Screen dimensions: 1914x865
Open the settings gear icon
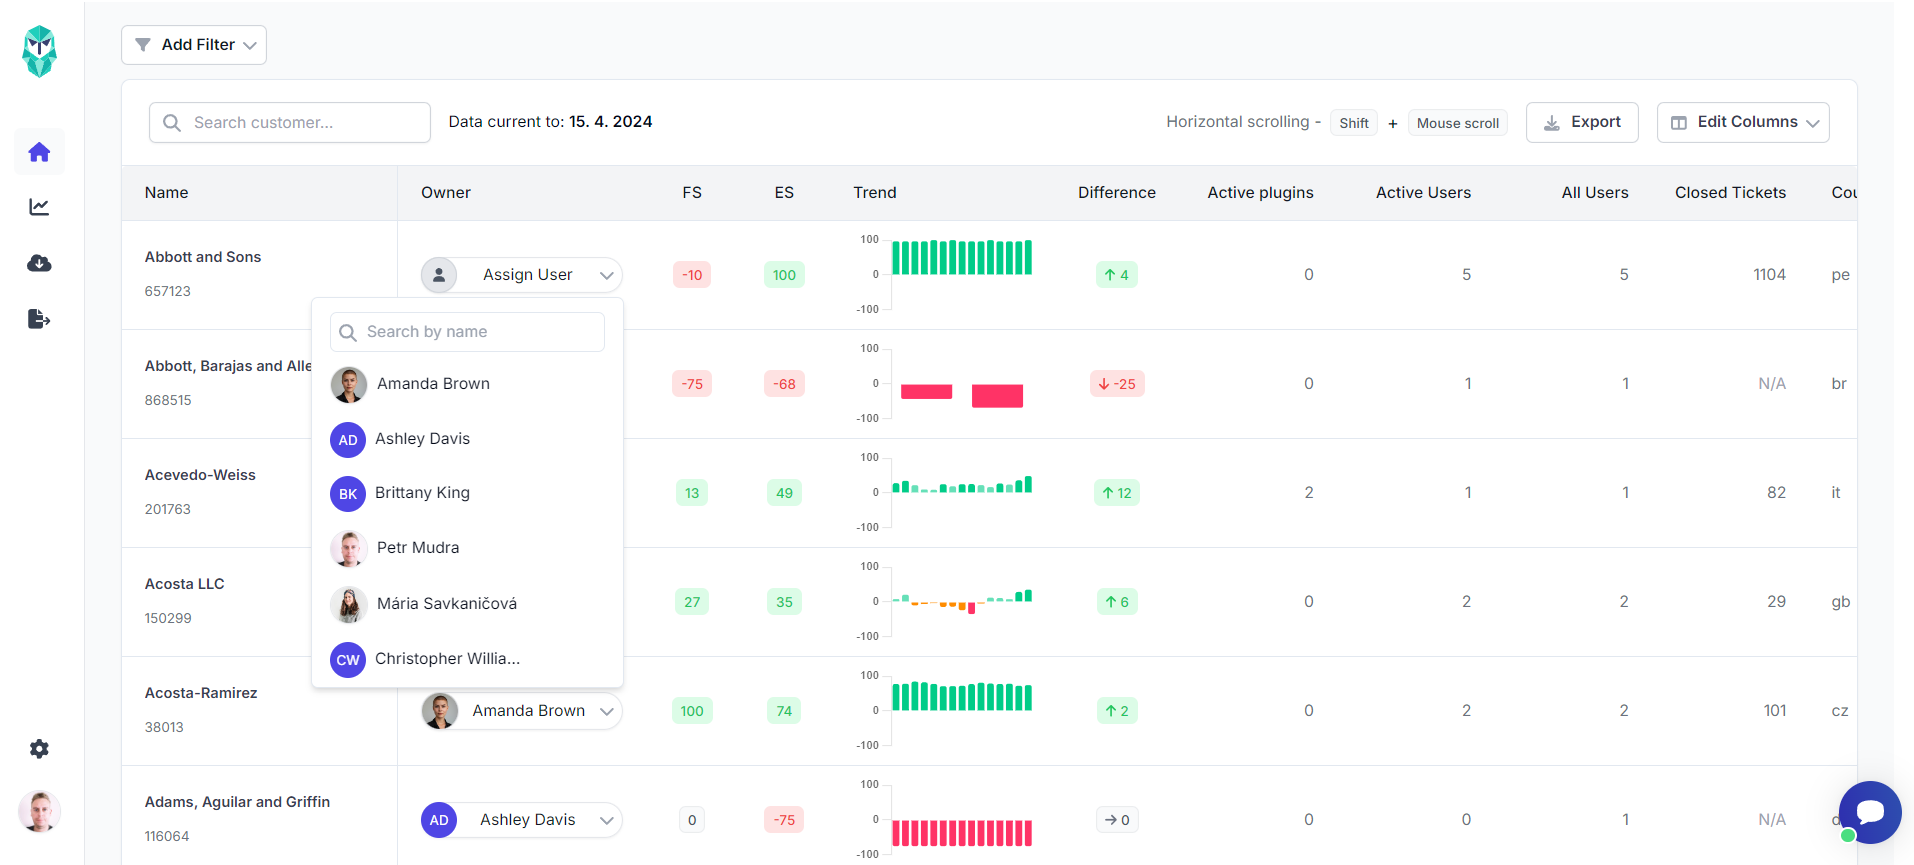click(39, 749)
